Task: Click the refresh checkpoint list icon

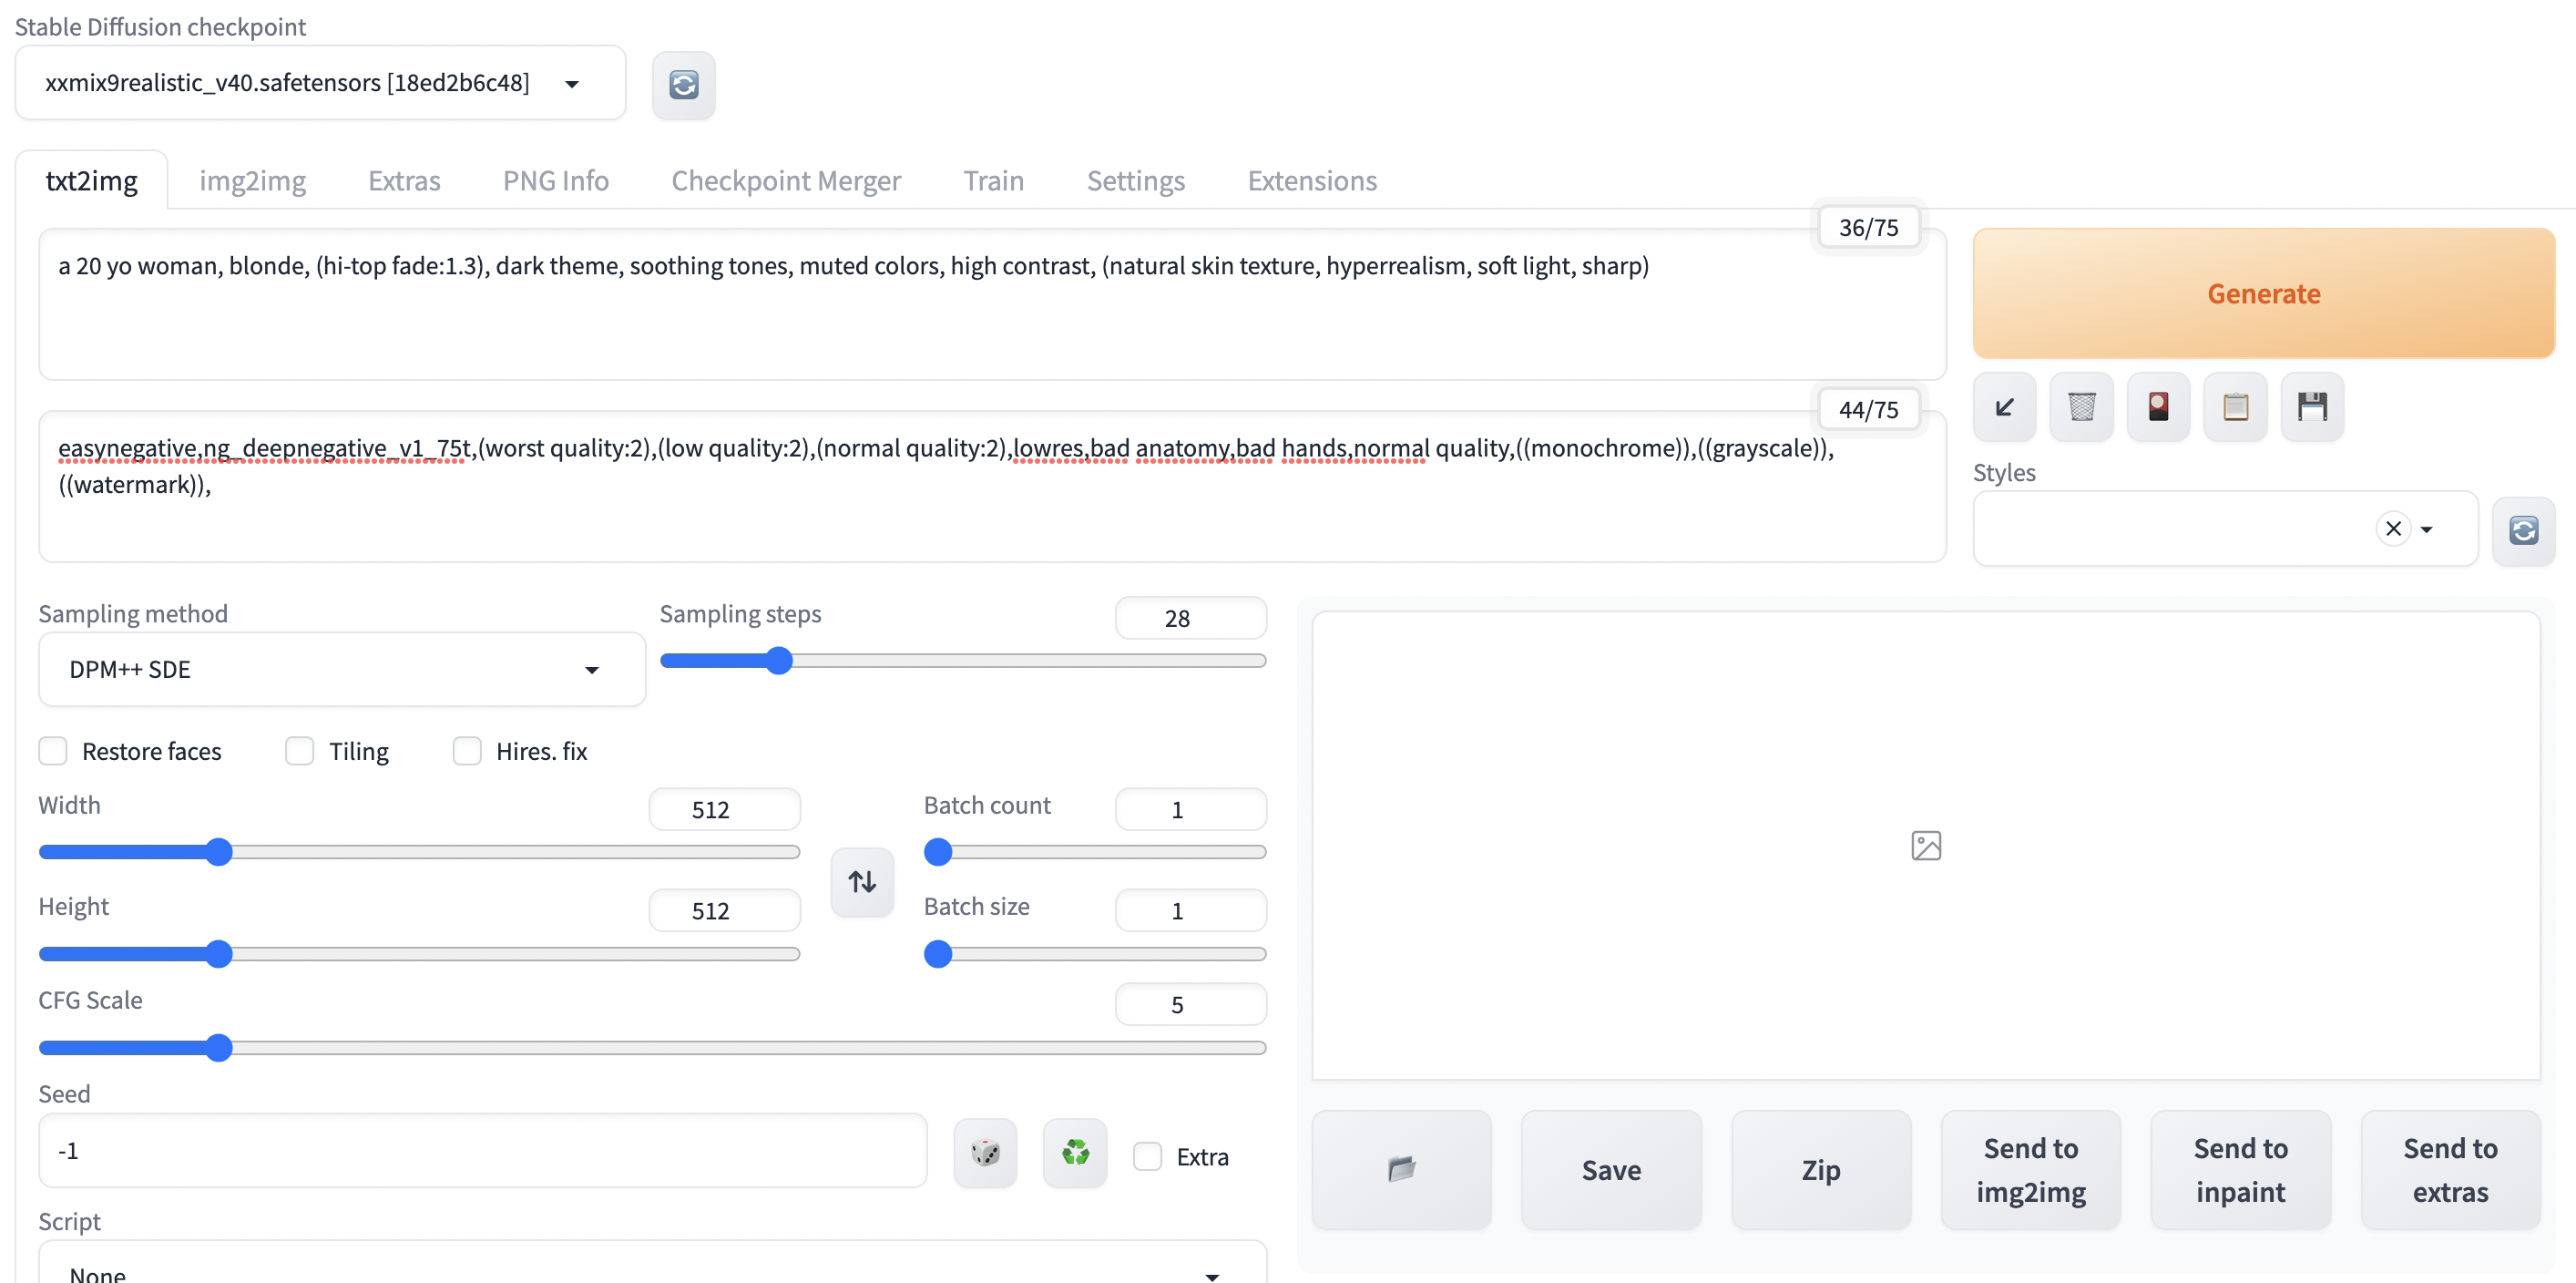Action: click(683, 85)
